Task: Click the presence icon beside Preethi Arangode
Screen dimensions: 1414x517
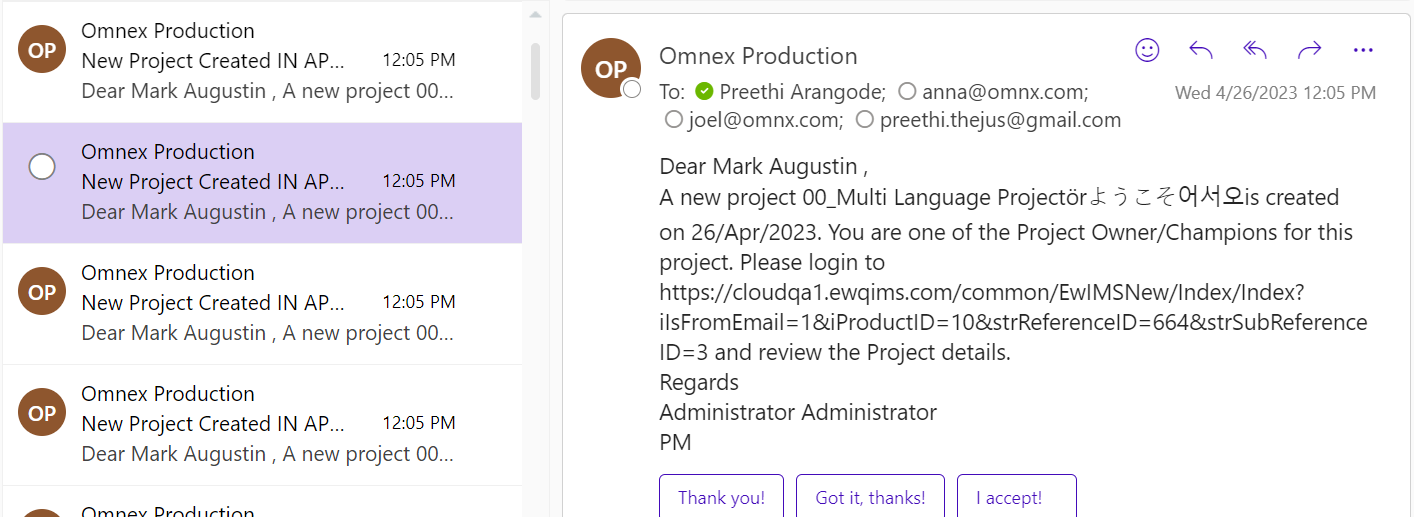Action: pyautogui.click(x=704, y=92)
